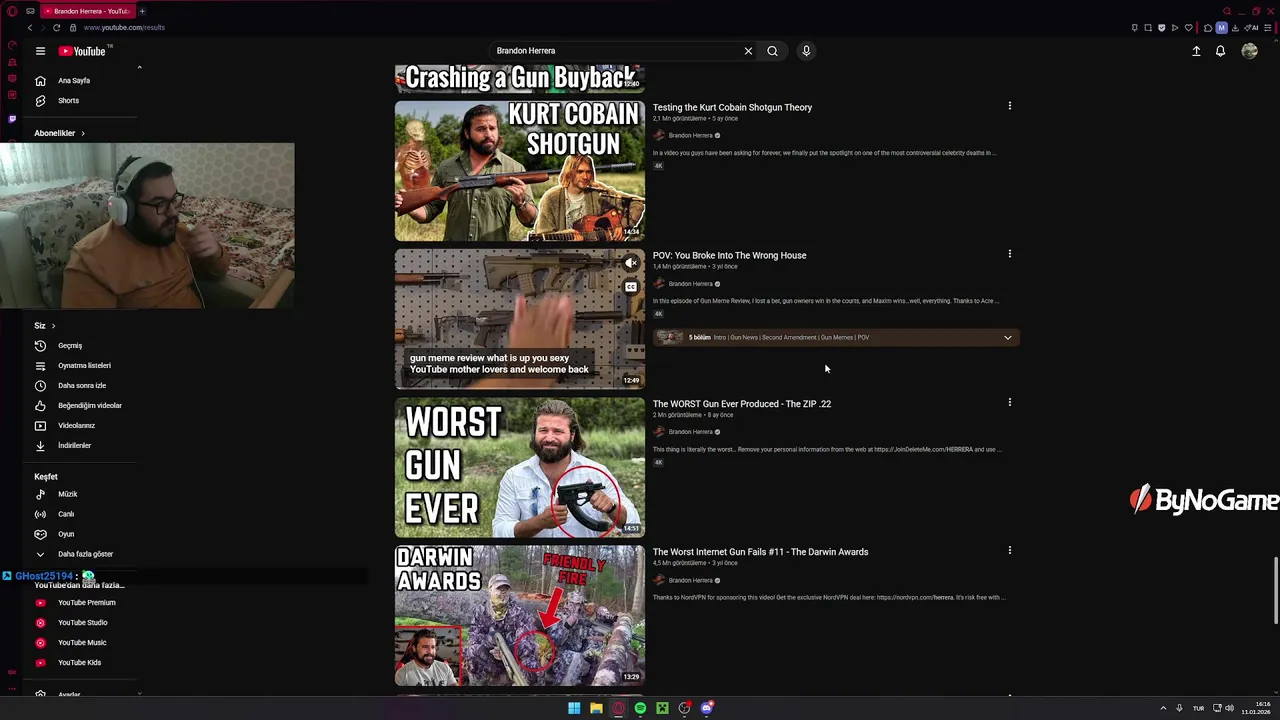Open Opera easy setup sliders icon

pos(1268,28)
